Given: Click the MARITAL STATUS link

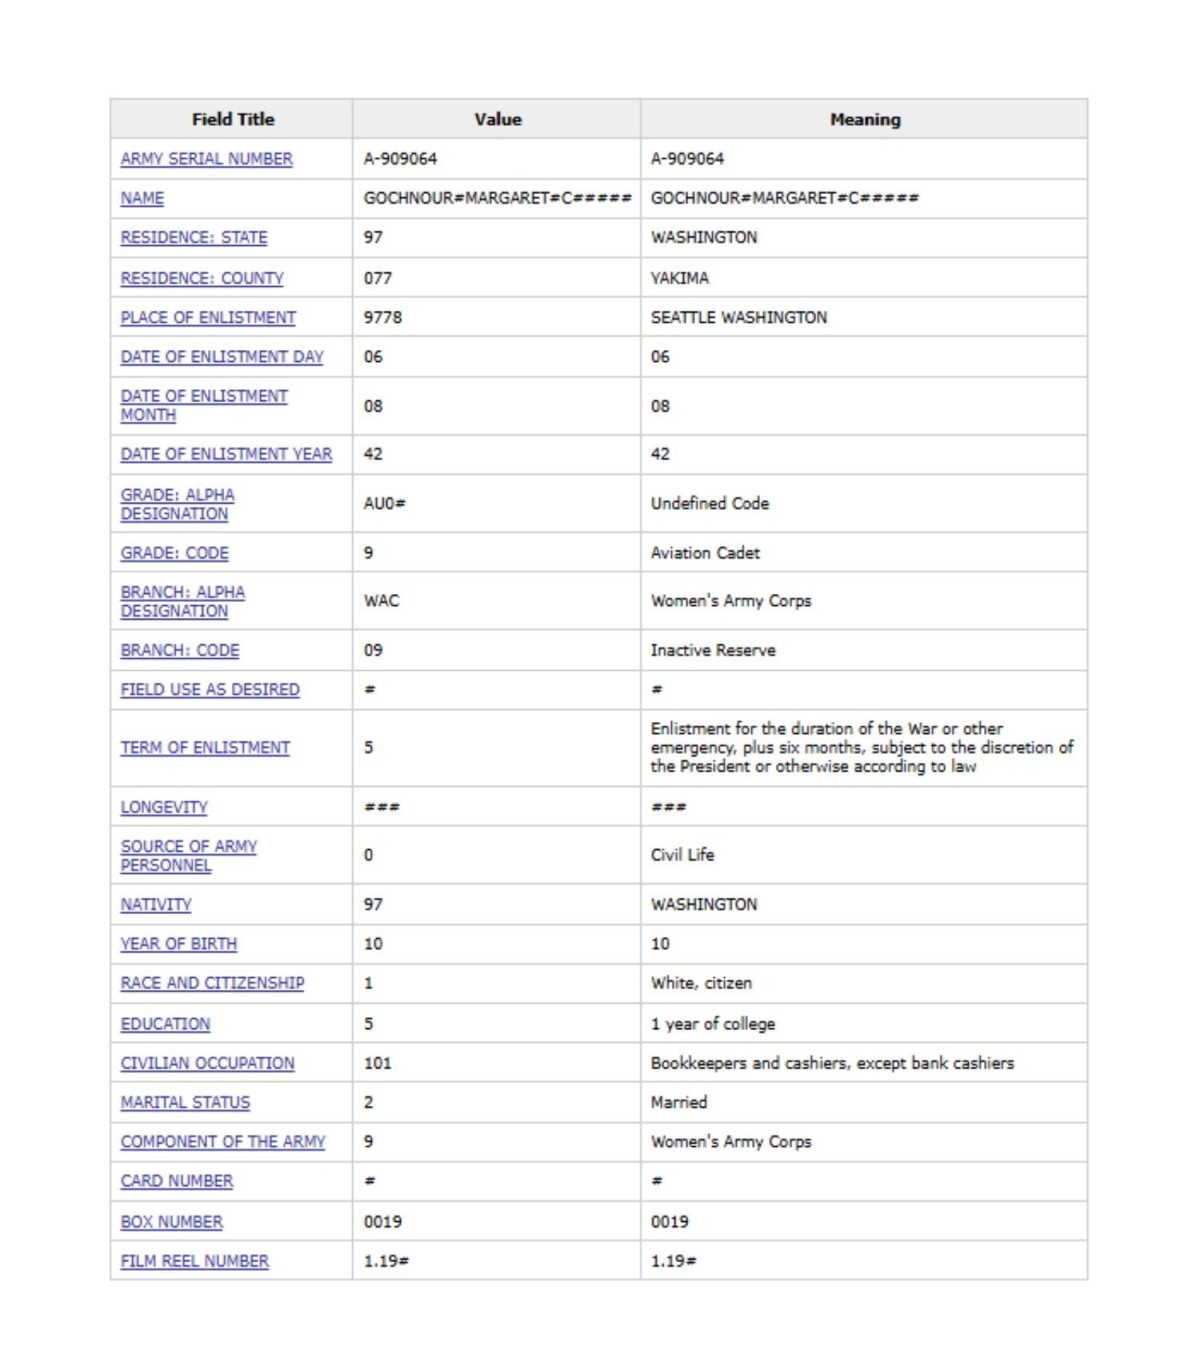Looking at the screenshot, I should pyautogui.click(x=185, y=1102).
